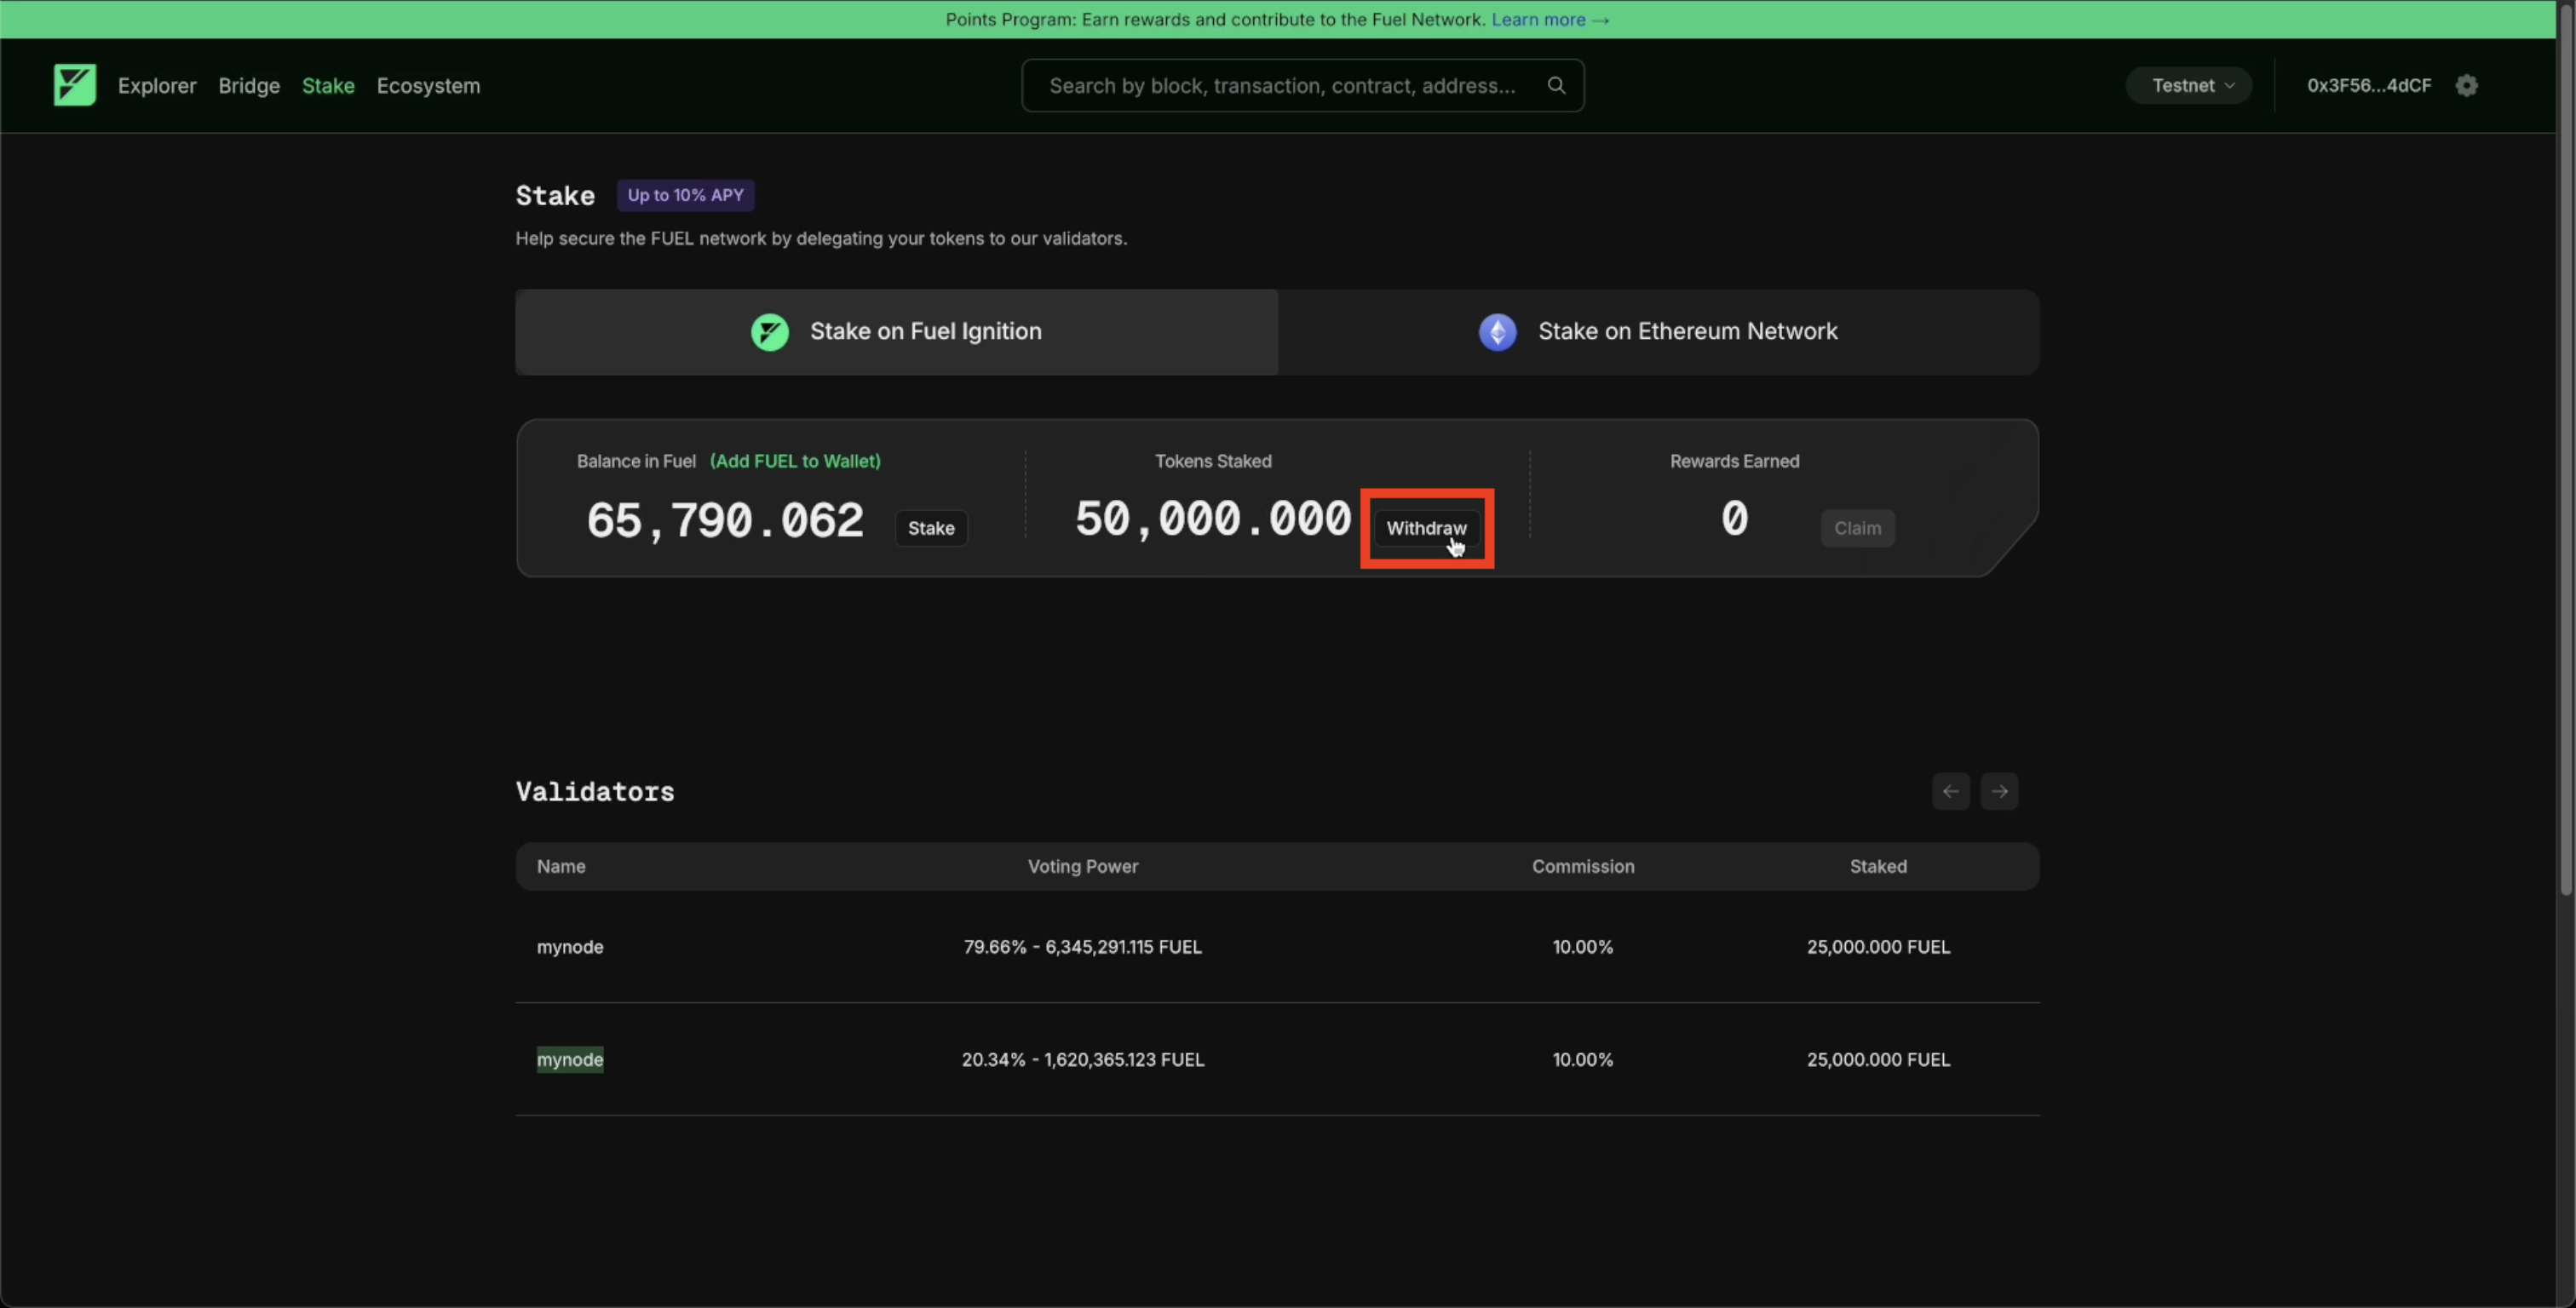This screenshot has width=2576, height=1308.
Task: Switch to Stake on Ethereum Network tab
Action: tap(1659, 332)
